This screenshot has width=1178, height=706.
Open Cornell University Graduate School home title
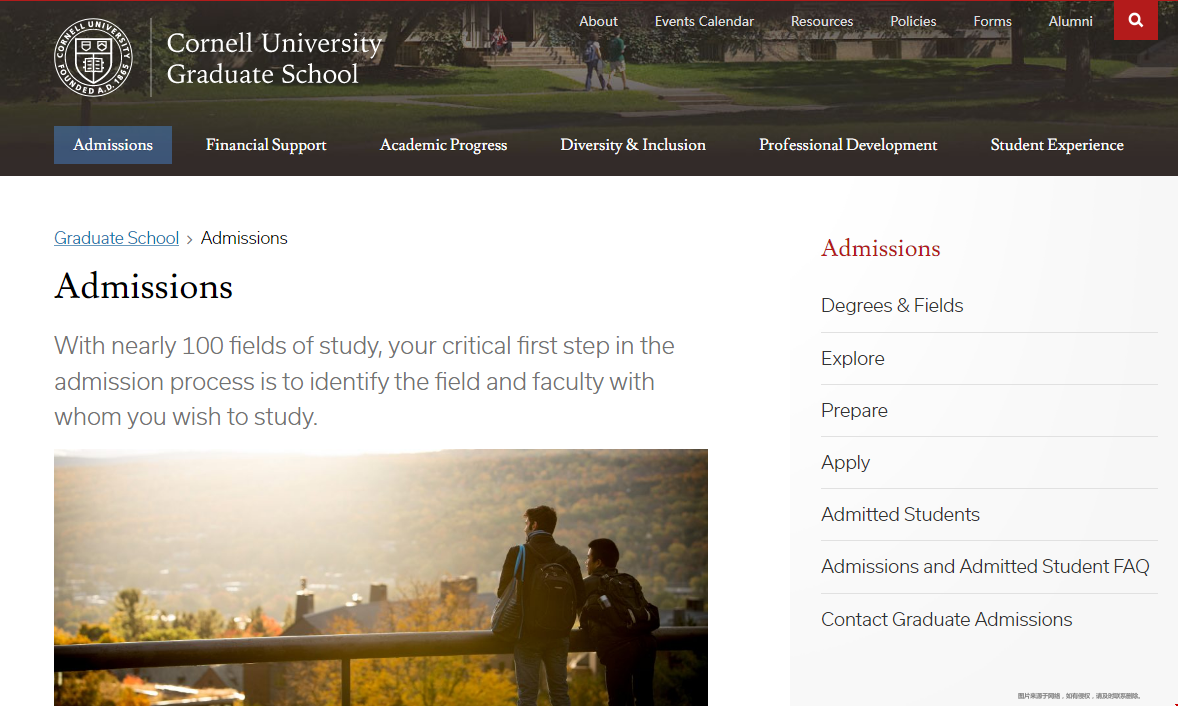(x=274, y=58)
